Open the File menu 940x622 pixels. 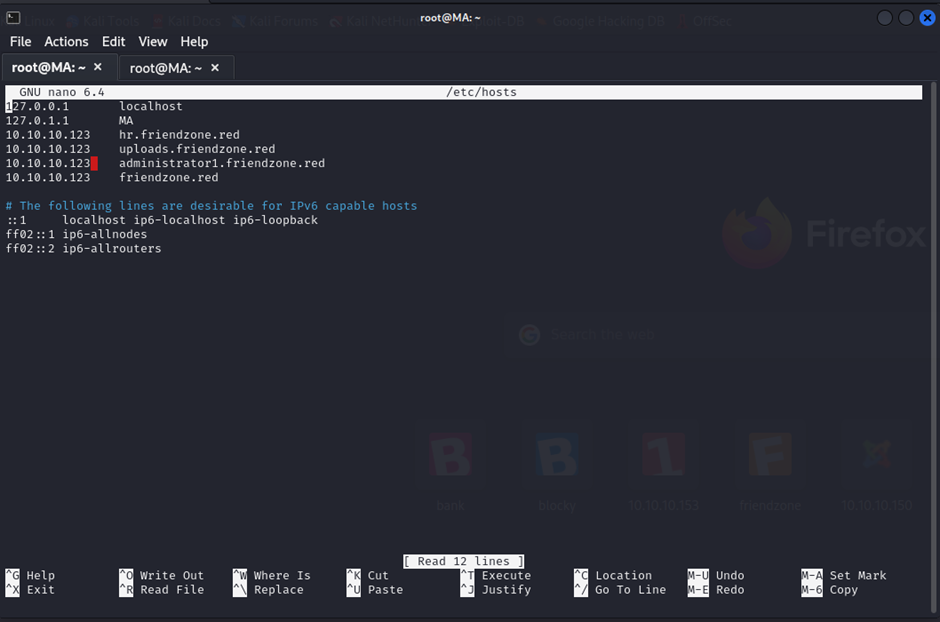click(x=20, y=41)
